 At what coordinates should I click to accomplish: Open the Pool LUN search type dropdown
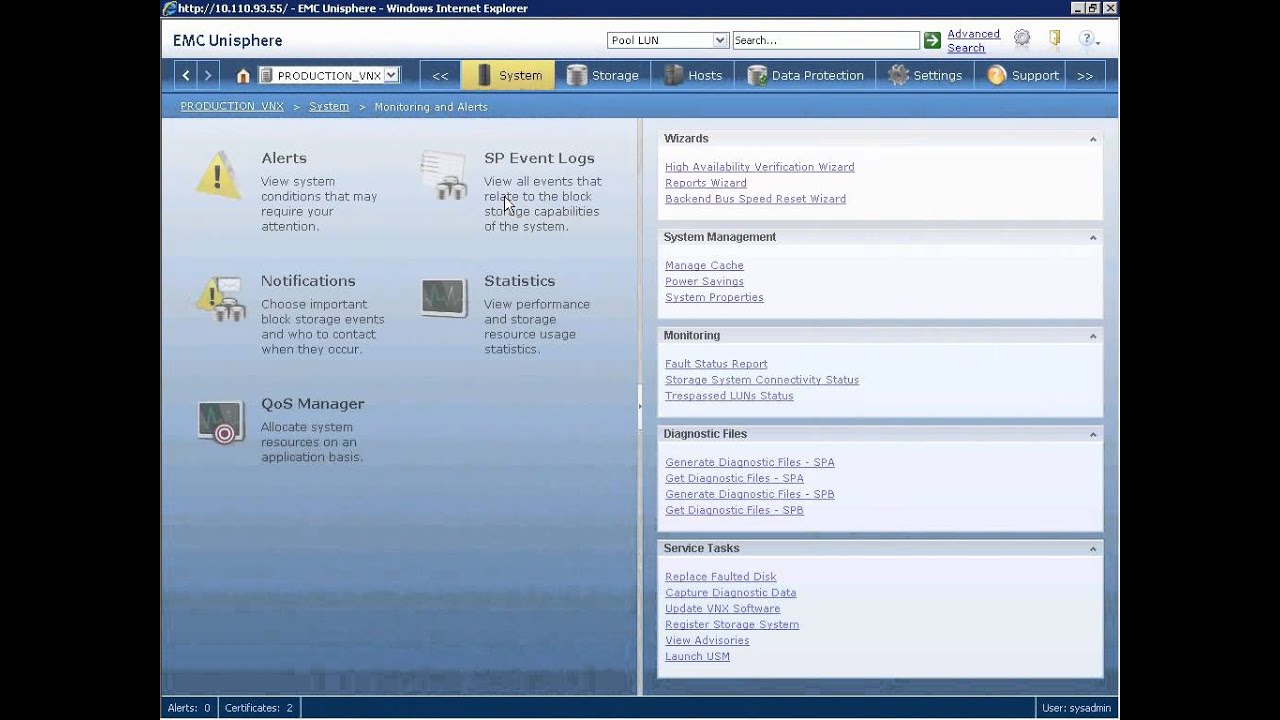[x=667, y=40]
